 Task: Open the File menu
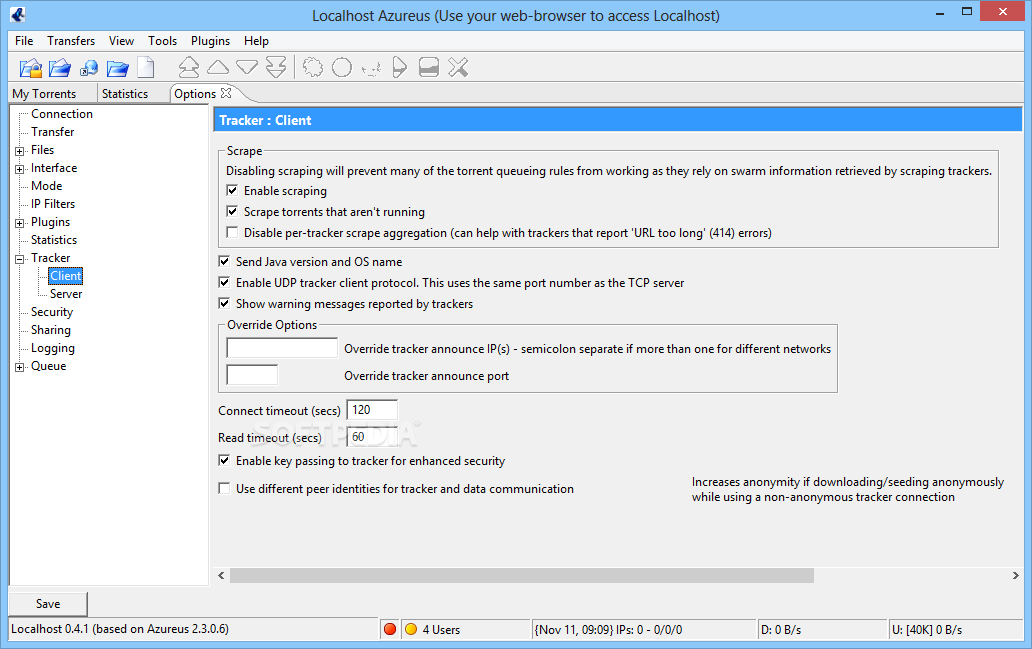pos(24,41)
